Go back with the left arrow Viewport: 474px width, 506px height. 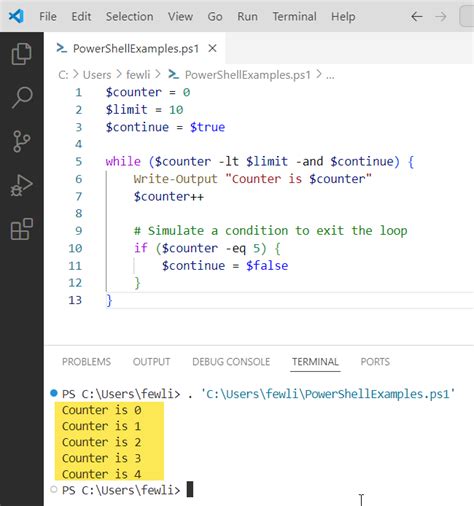pyautogui.click(x=417, y=16)
